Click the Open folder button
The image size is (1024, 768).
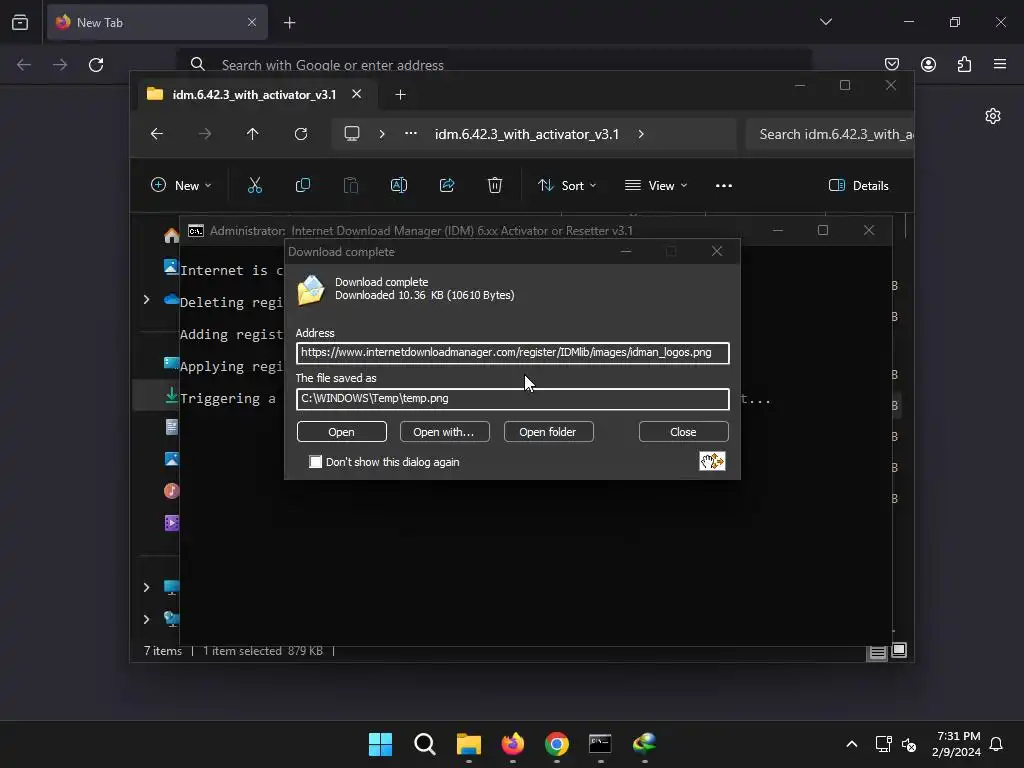click(548, 432)
